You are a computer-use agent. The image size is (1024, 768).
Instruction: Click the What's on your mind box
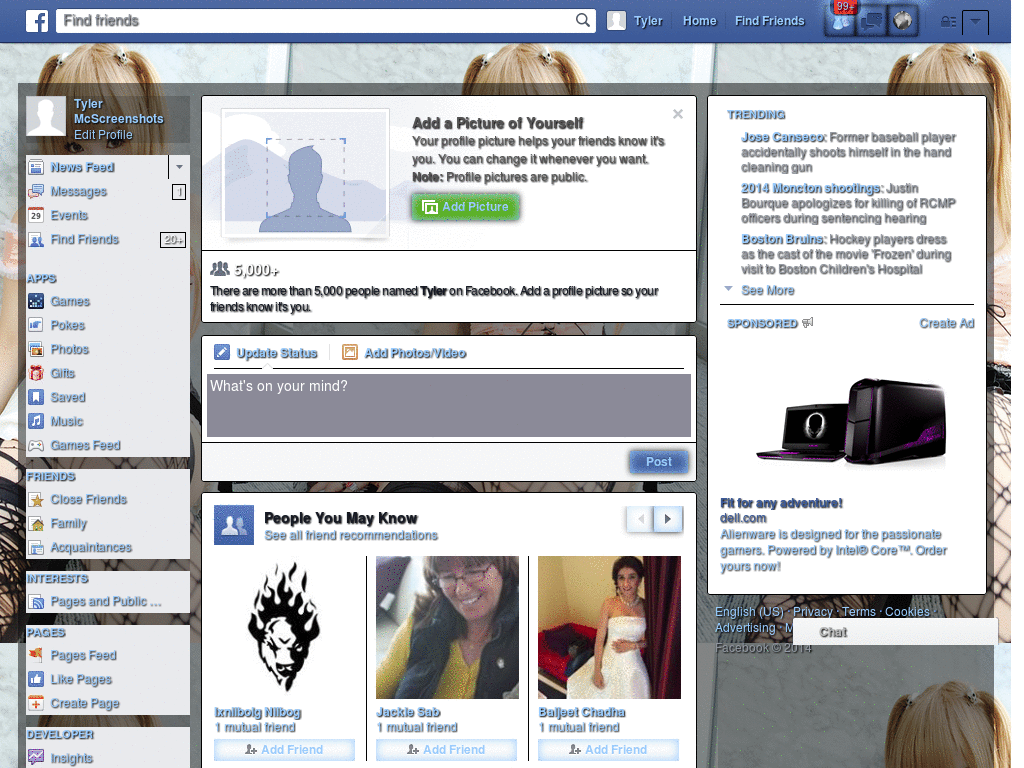[x=448, y=405]
